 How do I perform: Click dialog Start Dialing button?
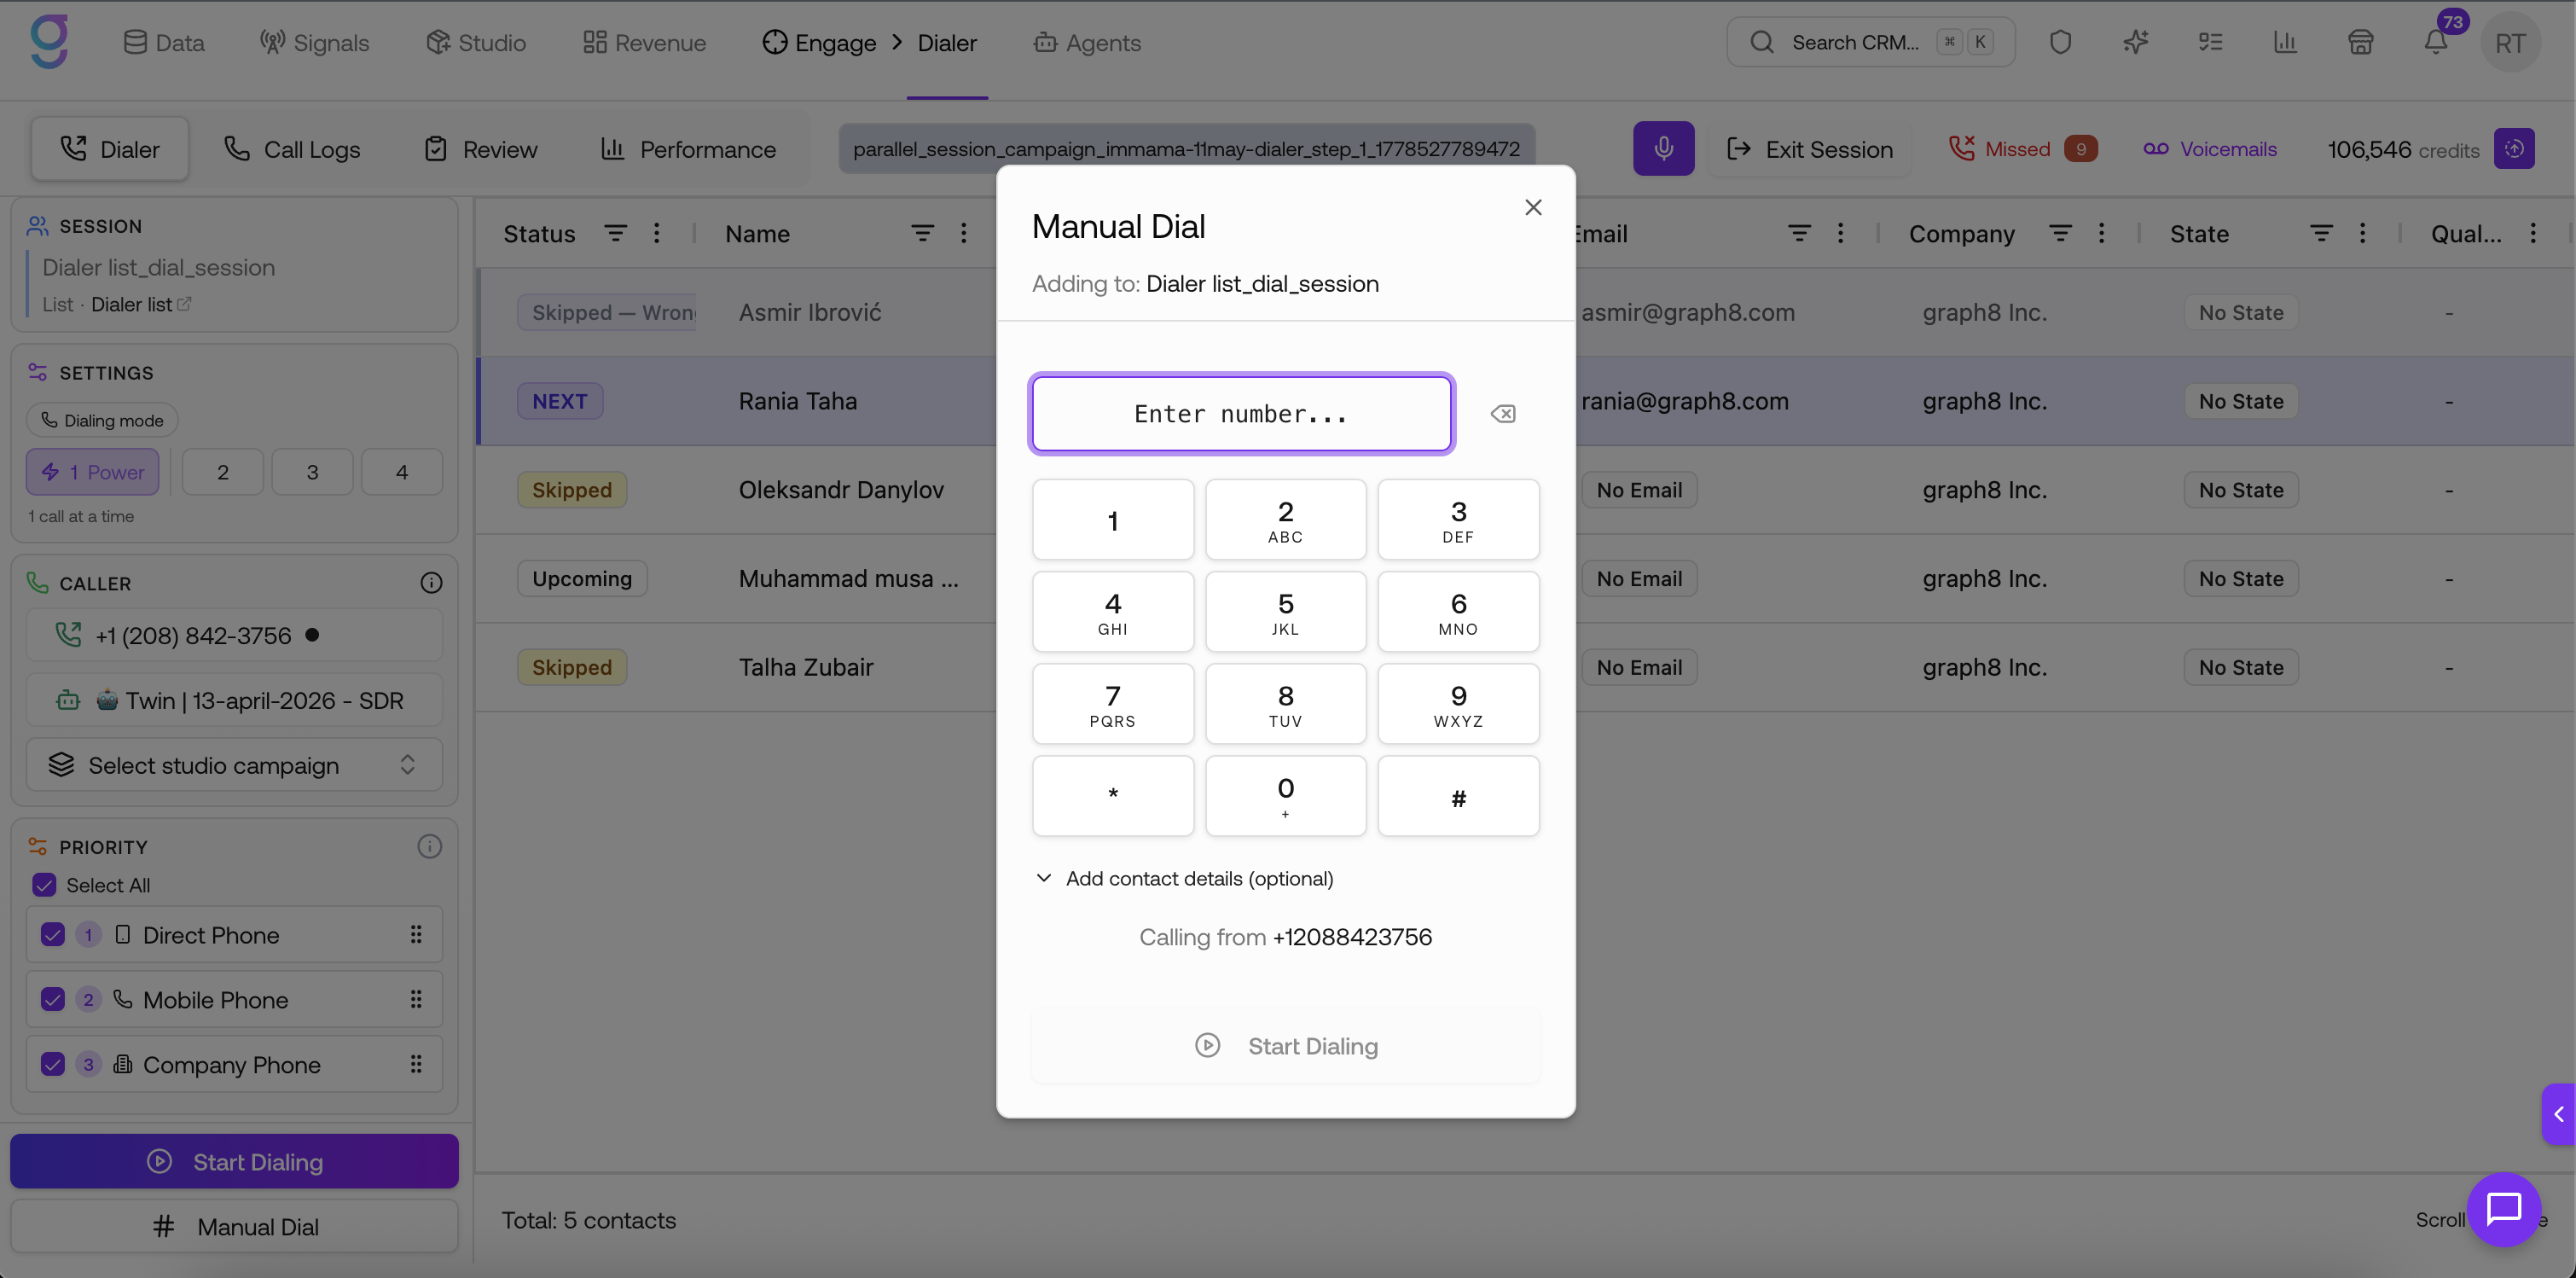click(1286, 1046)
